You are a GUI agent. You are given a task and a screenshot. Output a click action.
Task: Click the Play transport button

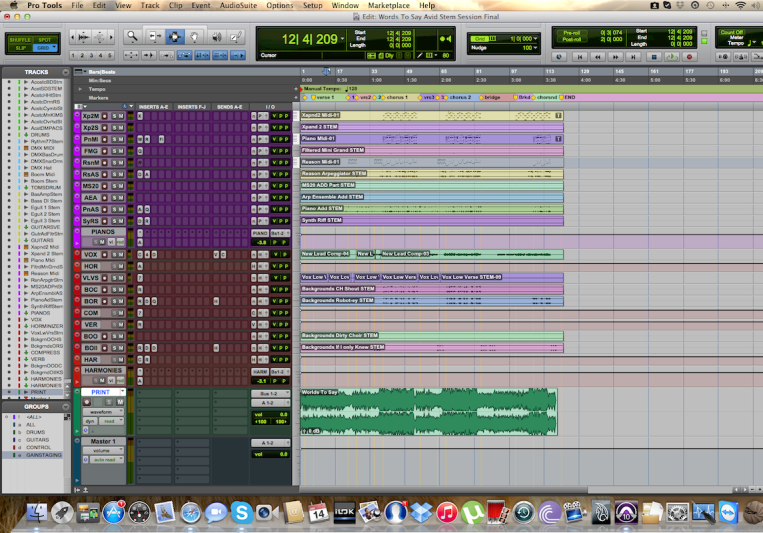tap(672, 57)
